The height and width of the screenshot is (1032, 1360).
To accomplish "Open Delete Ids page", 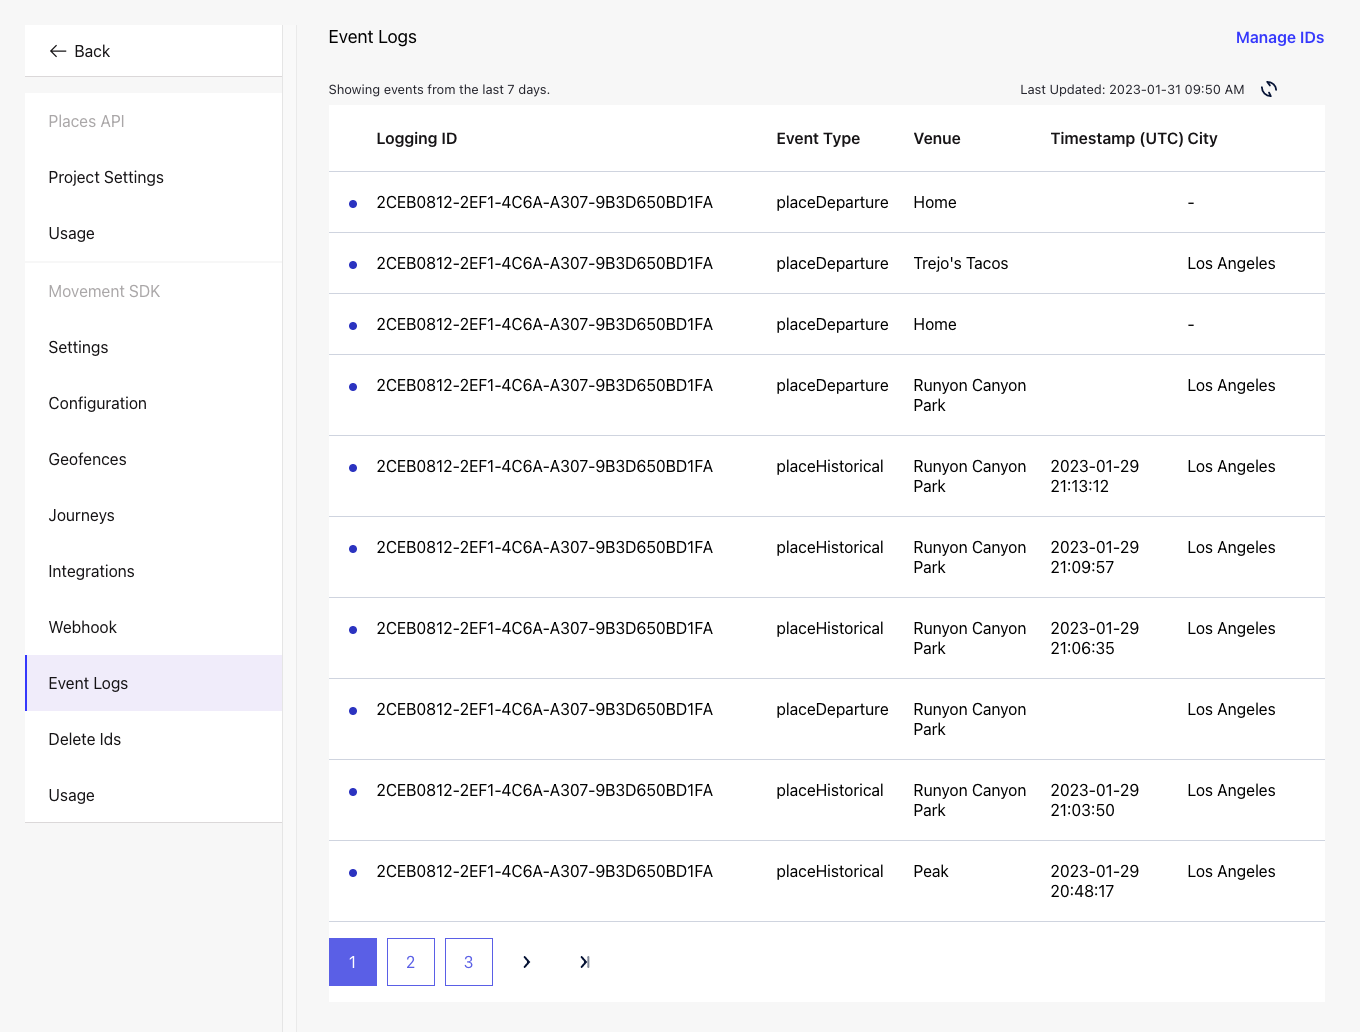I will 85,739.
